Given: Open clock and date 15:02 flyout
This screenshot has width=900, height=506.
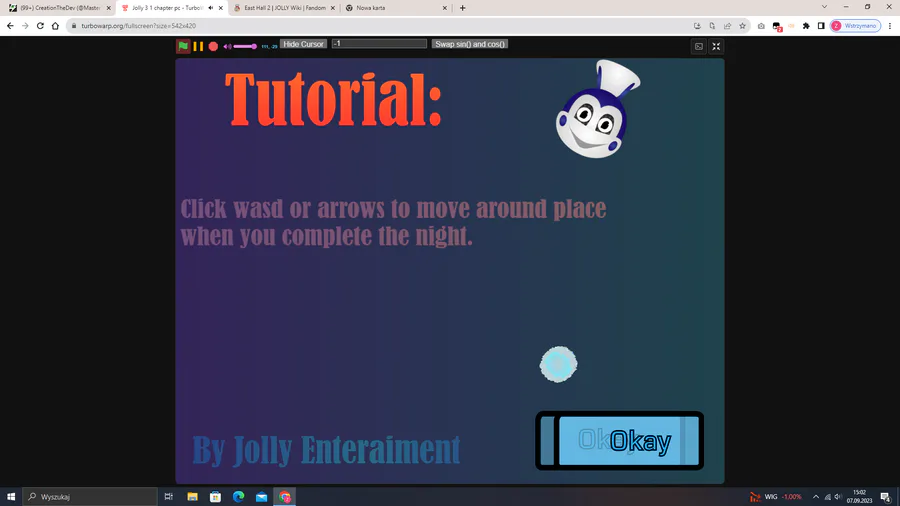Looking at the screenshot, I should pos(859,497).
